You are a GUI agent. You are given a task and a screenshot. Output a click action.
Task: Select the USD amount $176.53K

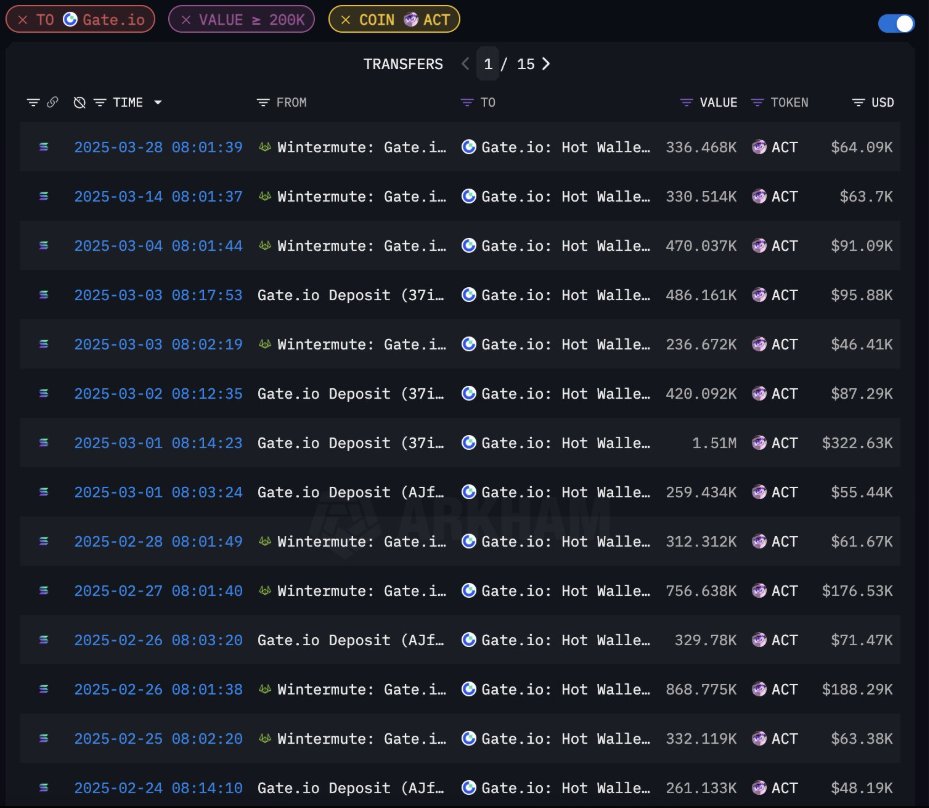point(857,591)
